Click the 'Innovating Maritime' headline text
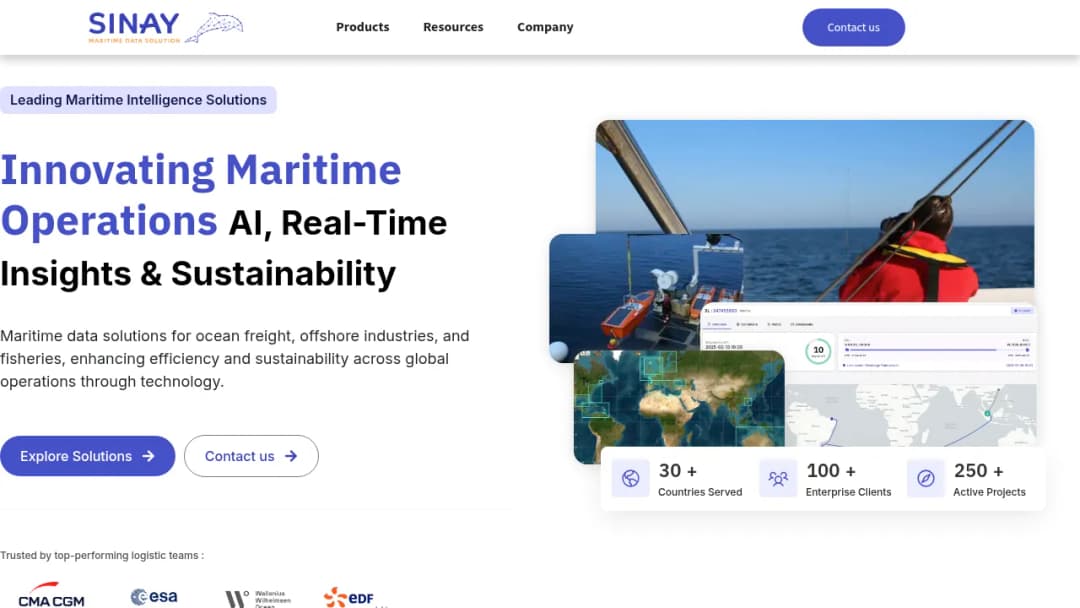The height and width of the screenshot is (608, 1080). (200, 170)
